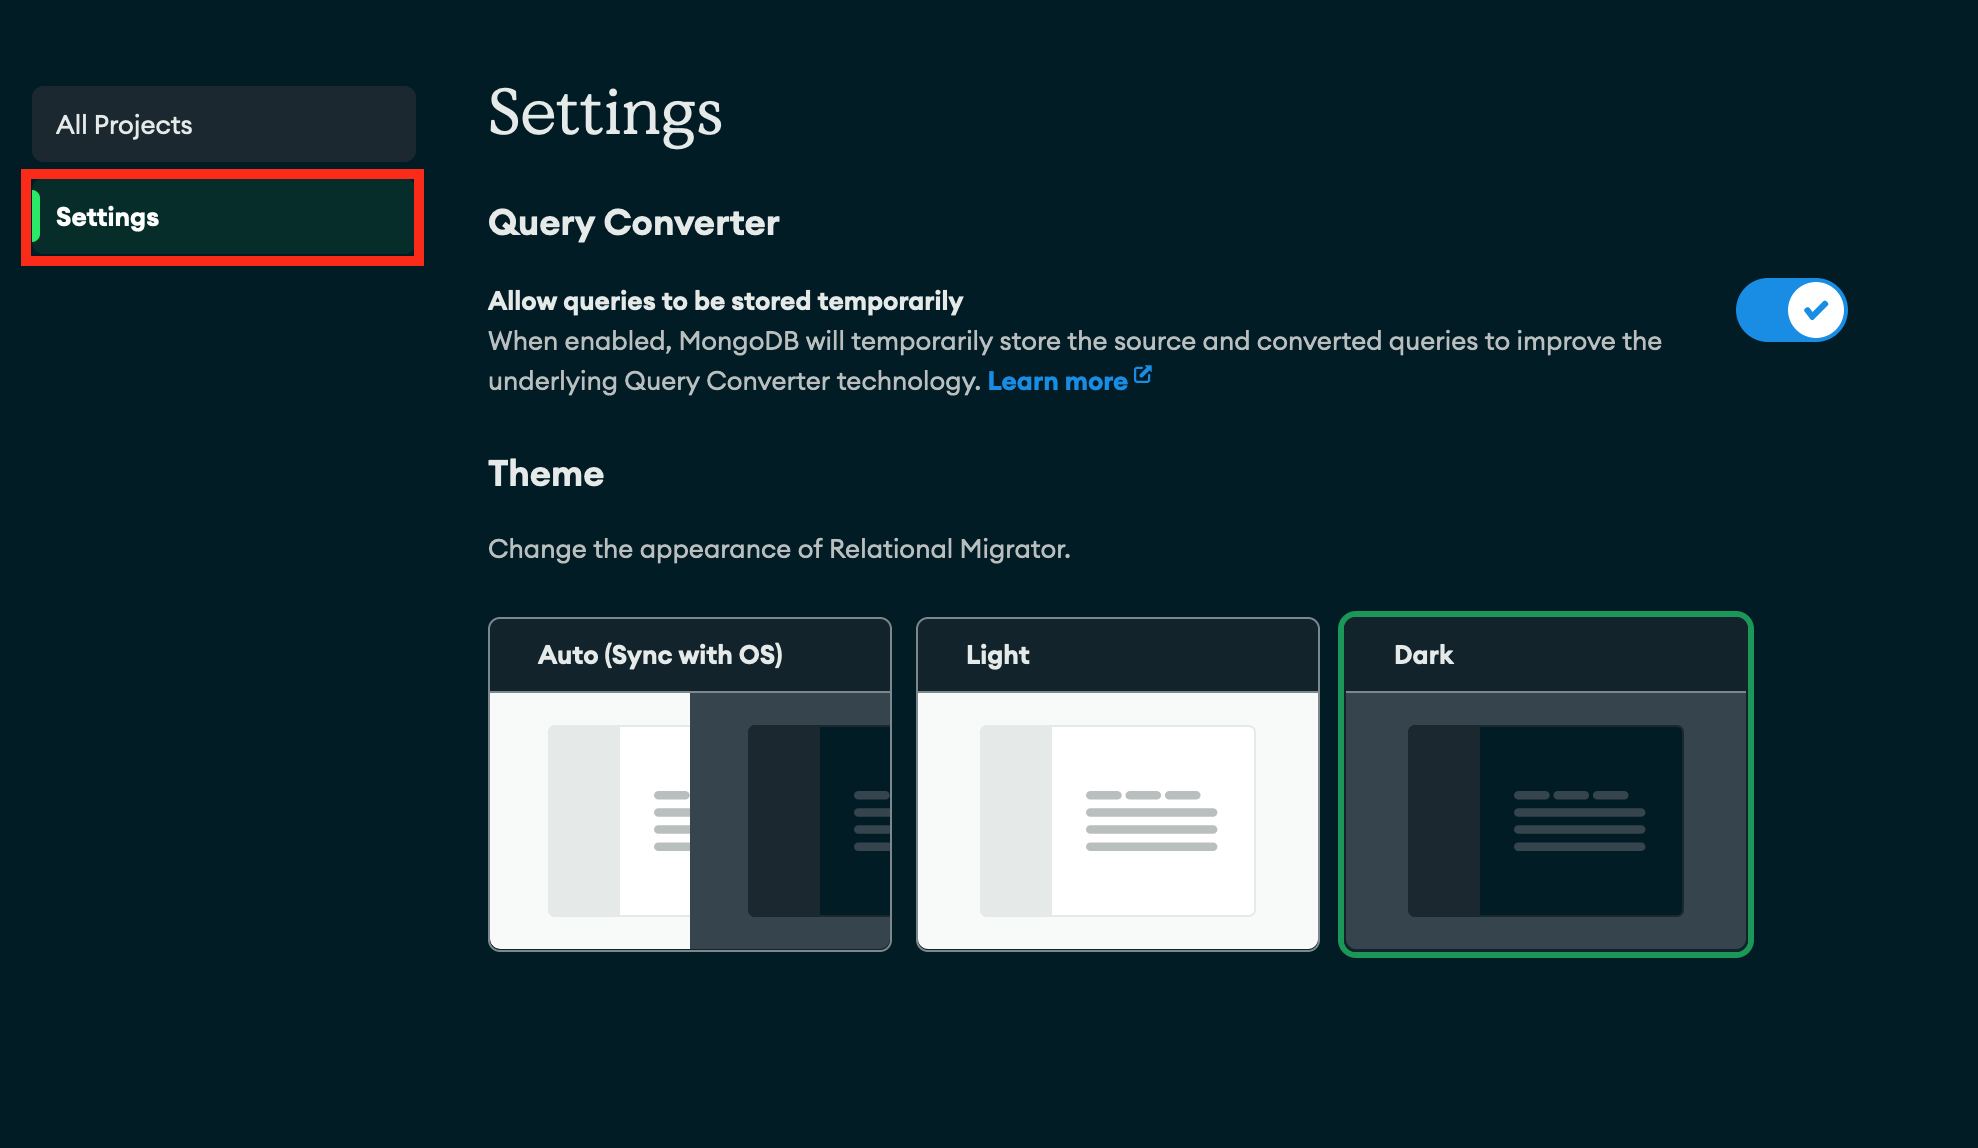1978x1148 pixels.
Task: Click the external link icon after Learn more
Action: pos(1143,376)
